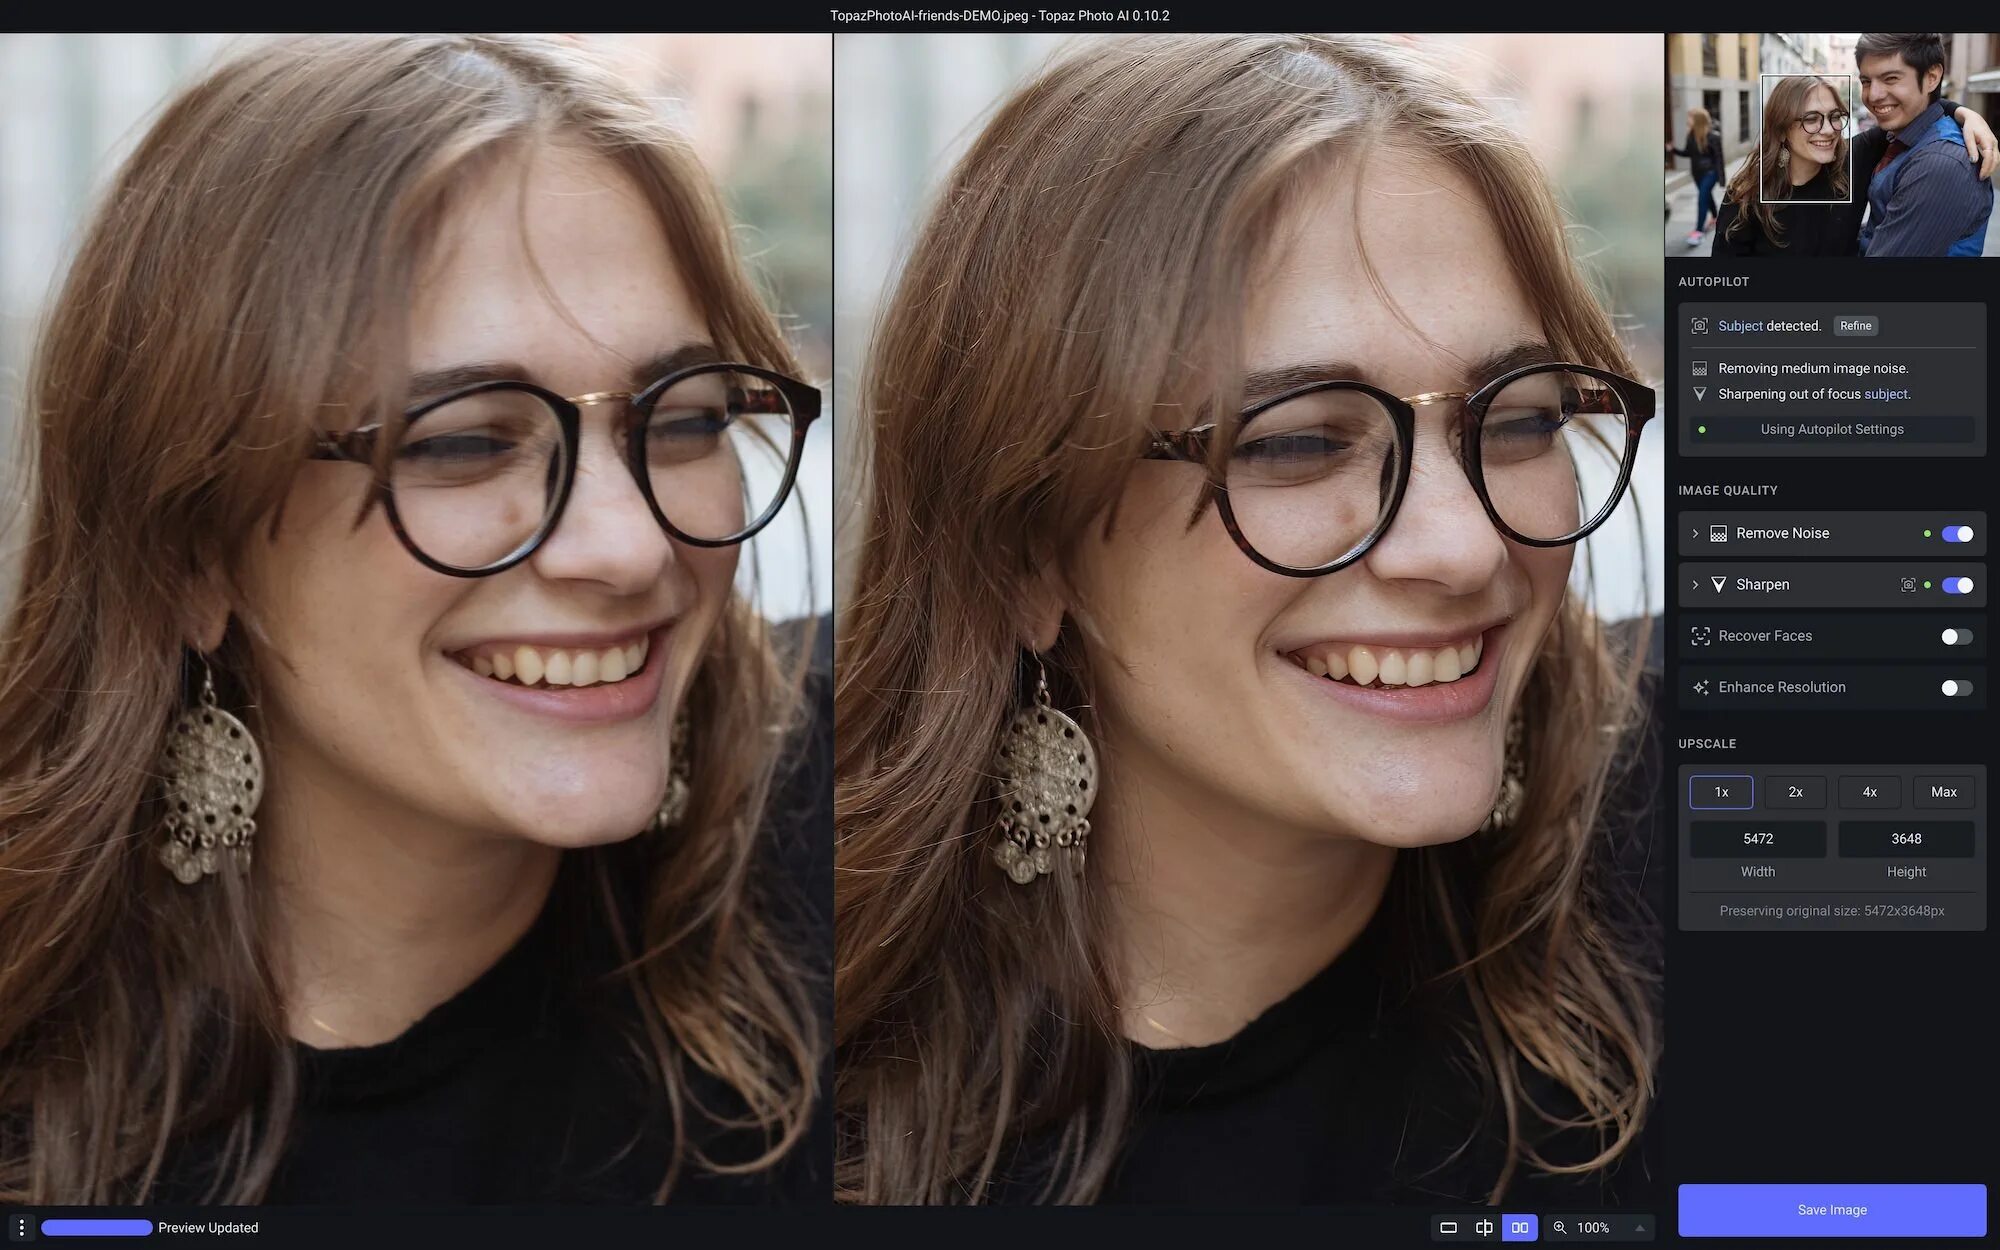Click the Remove Noise panel icon
This screenshot has height=1250, width=2000.
coord(1718,533)
